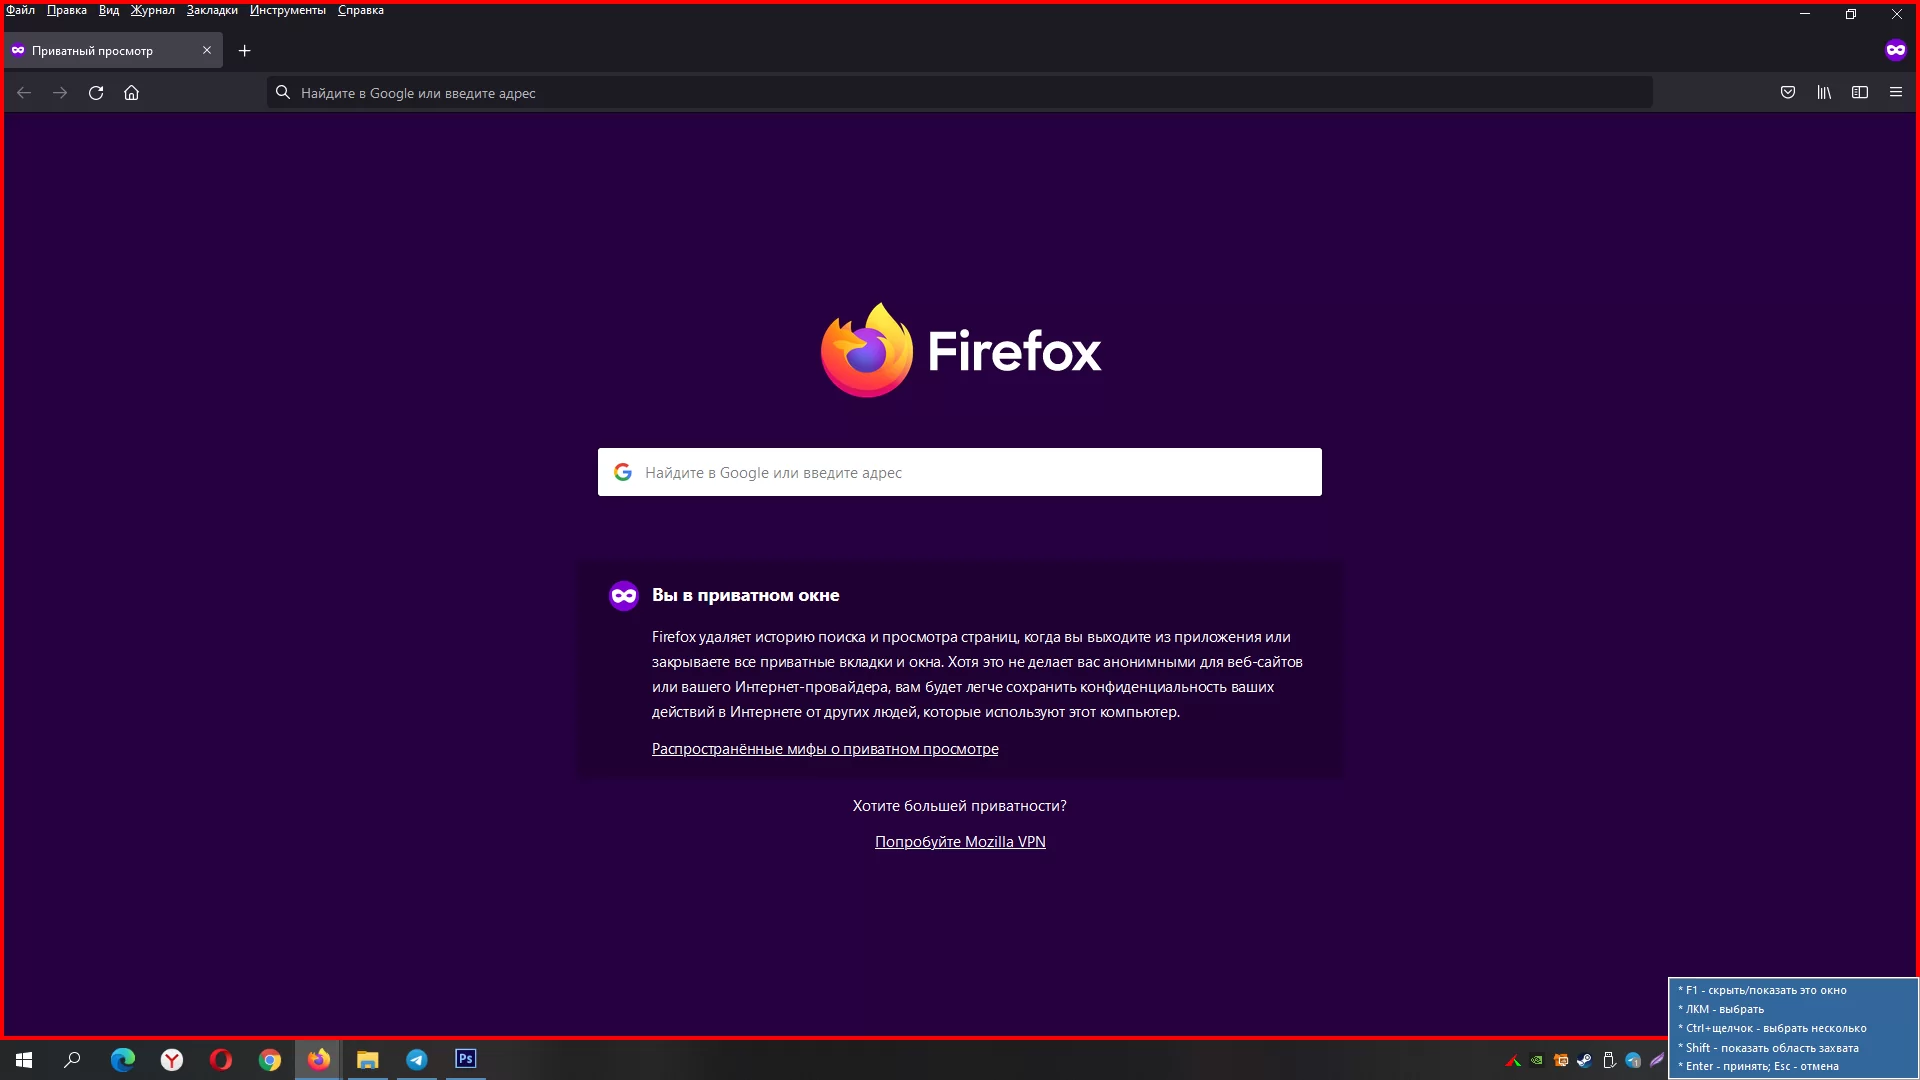Click the private browsing mask indicator in tab bar
The height and width of the screenshot is (1080, 1920).
(1895, 50)
